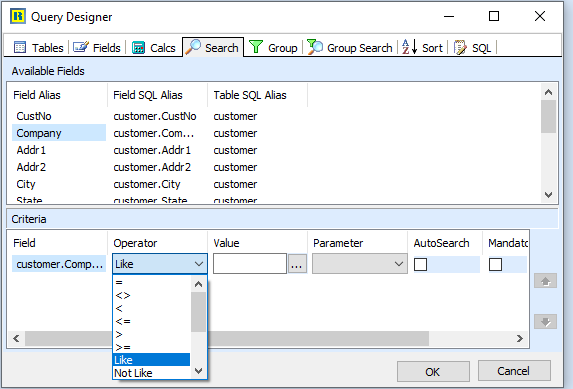Screen dimensions: 573x389
Task: Click customer.Addr1 SQL alias cell
Action: pyautogui.click(x=152, y=150)
